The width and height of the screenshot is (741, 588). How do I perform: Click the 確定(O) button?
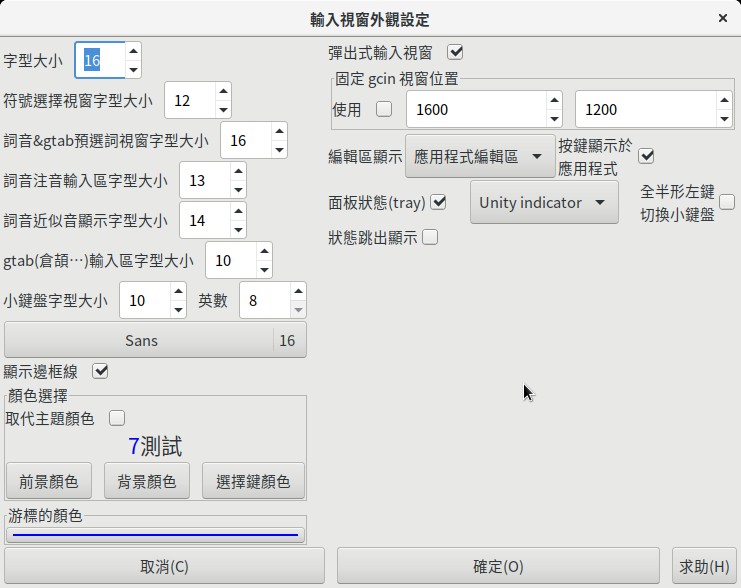pyautogui.click(x=498, y=566)
